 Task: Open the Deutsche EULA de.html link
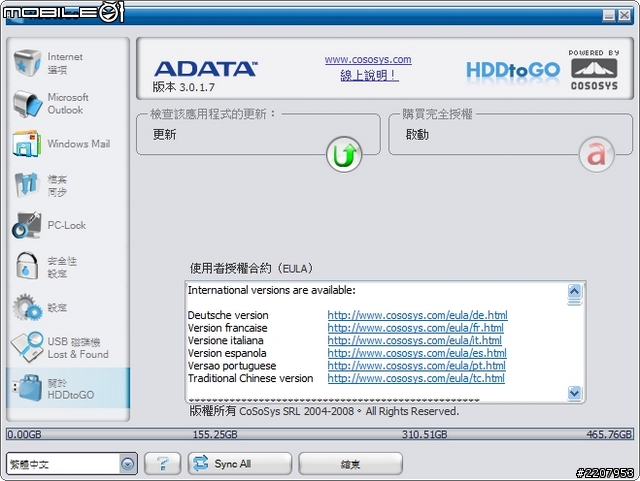click(x=417, y=315)
